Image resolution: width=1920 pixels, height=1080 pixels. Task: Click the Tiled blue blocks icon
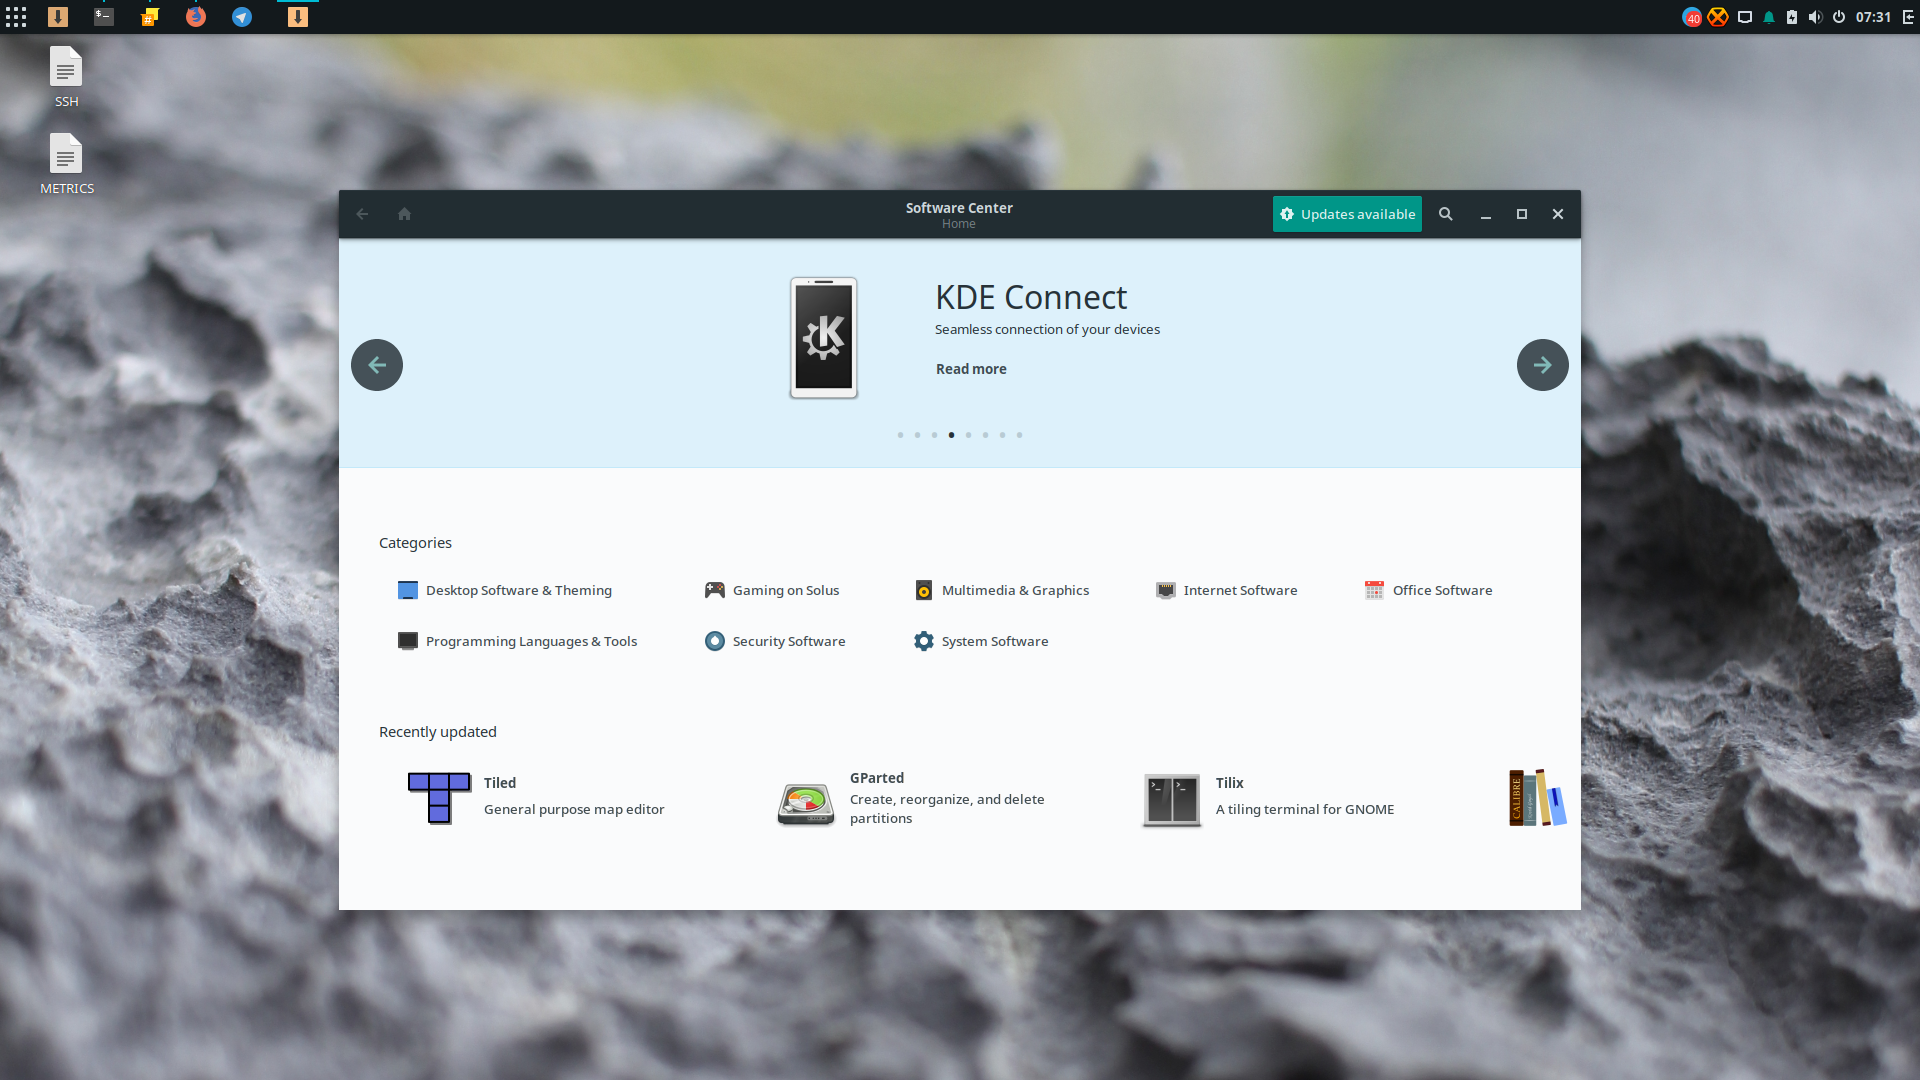pyautogui.click(x=439, y=797)
